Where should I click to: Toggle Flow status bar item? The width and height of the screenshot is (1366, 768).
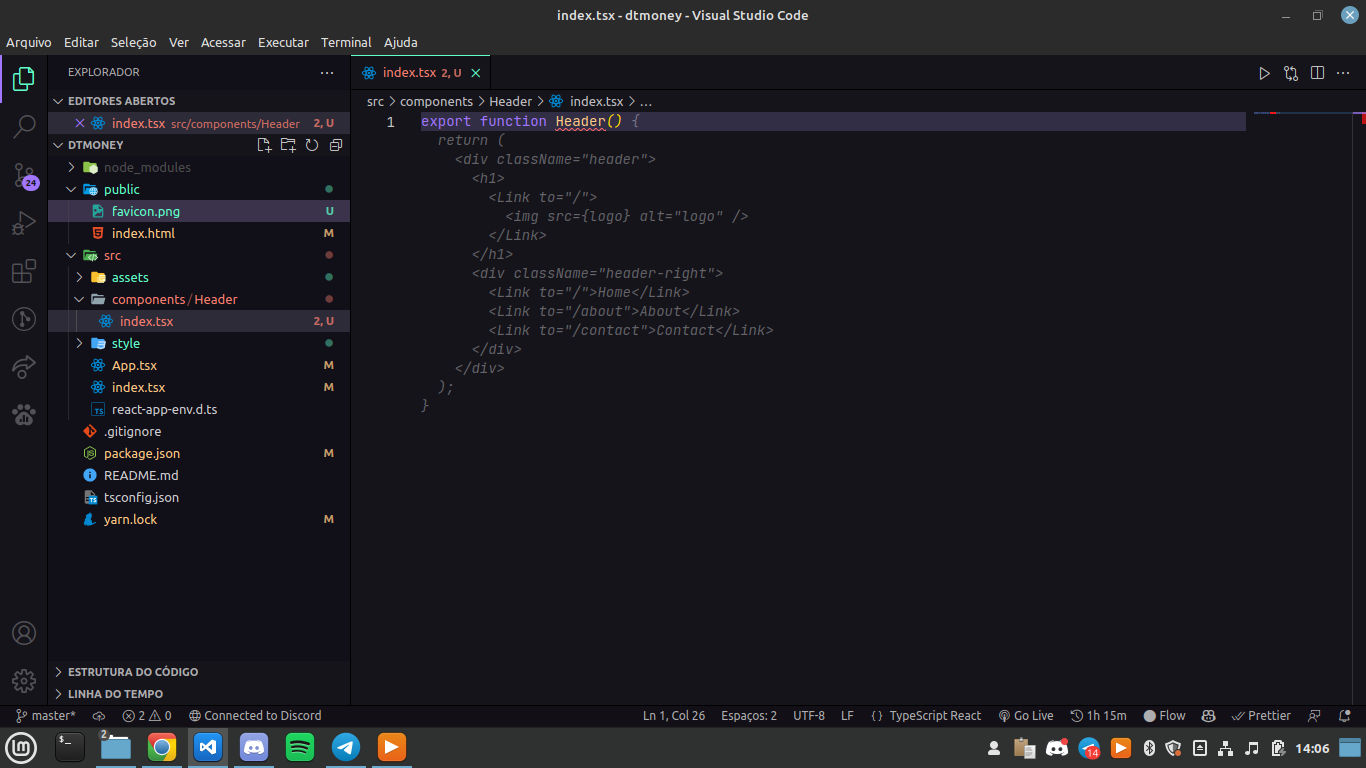tap(1164, 716)
